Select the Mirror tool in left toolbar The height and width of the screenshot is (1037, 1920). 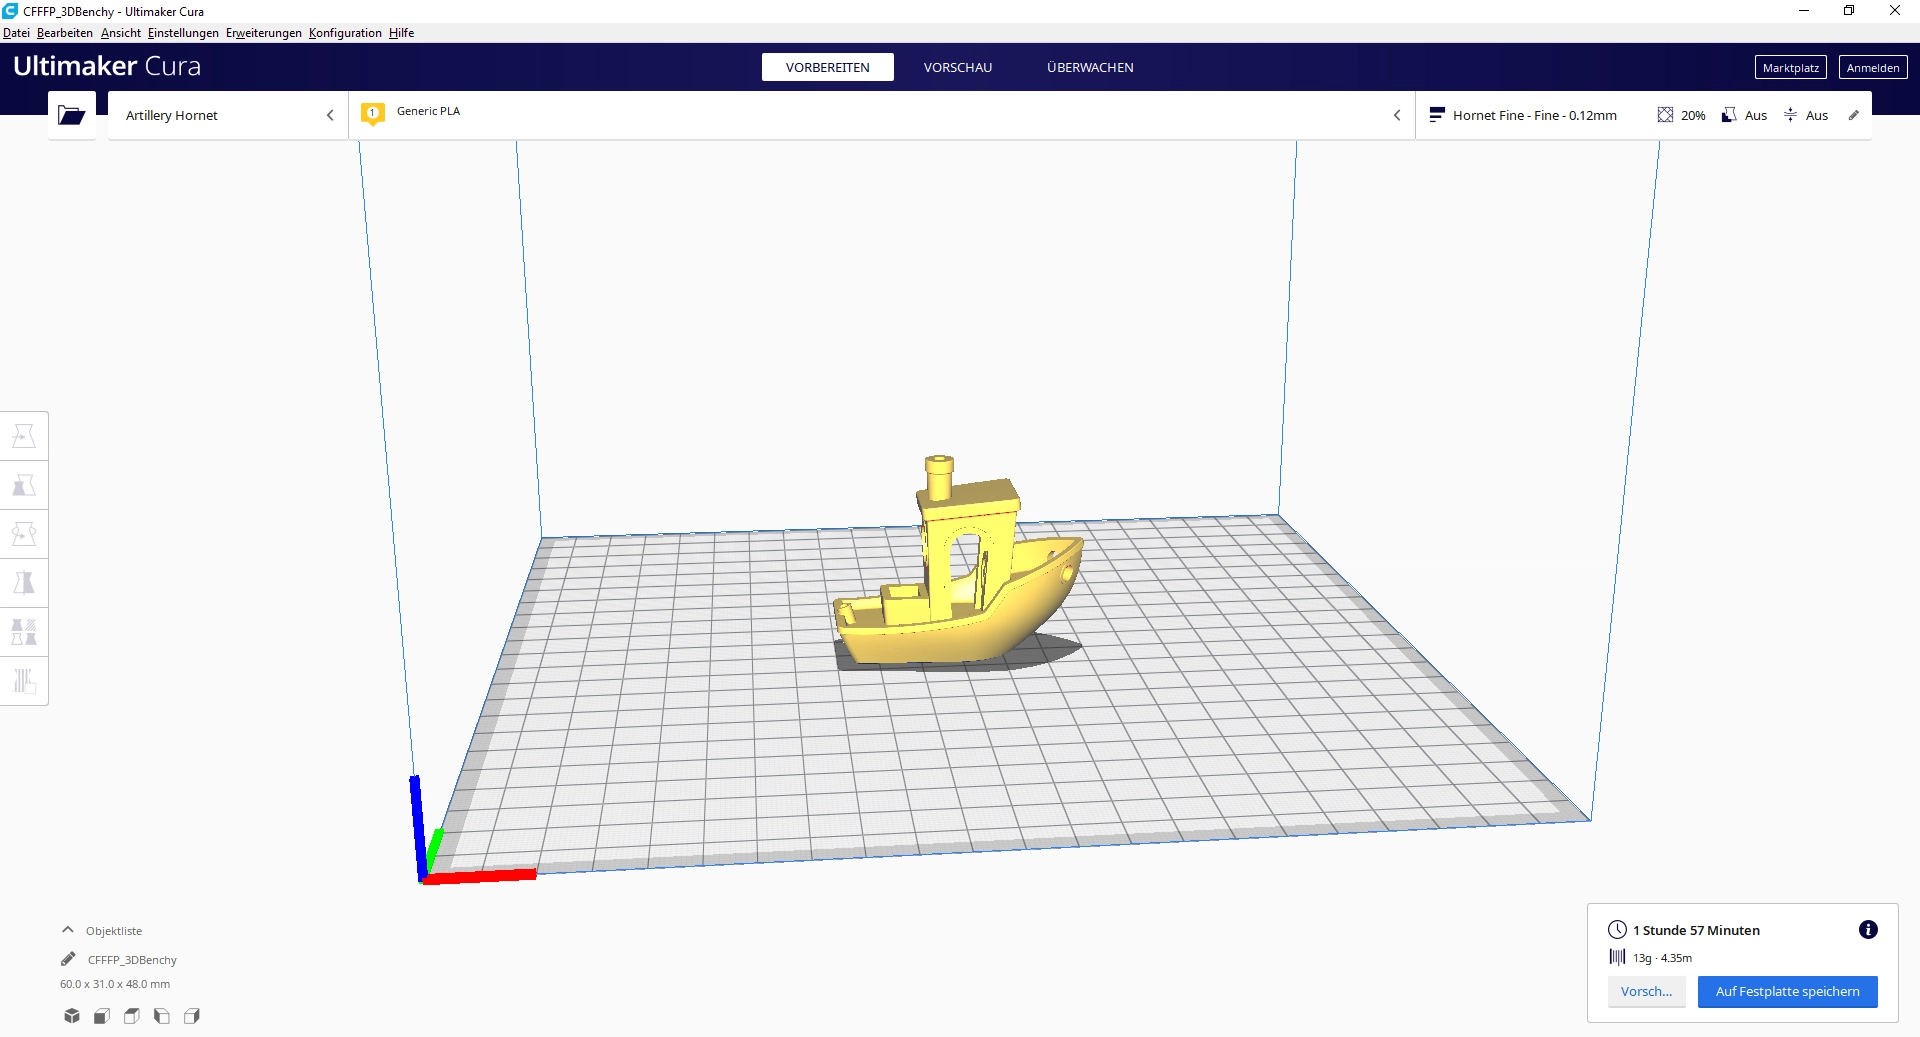[x=24, y=583]
